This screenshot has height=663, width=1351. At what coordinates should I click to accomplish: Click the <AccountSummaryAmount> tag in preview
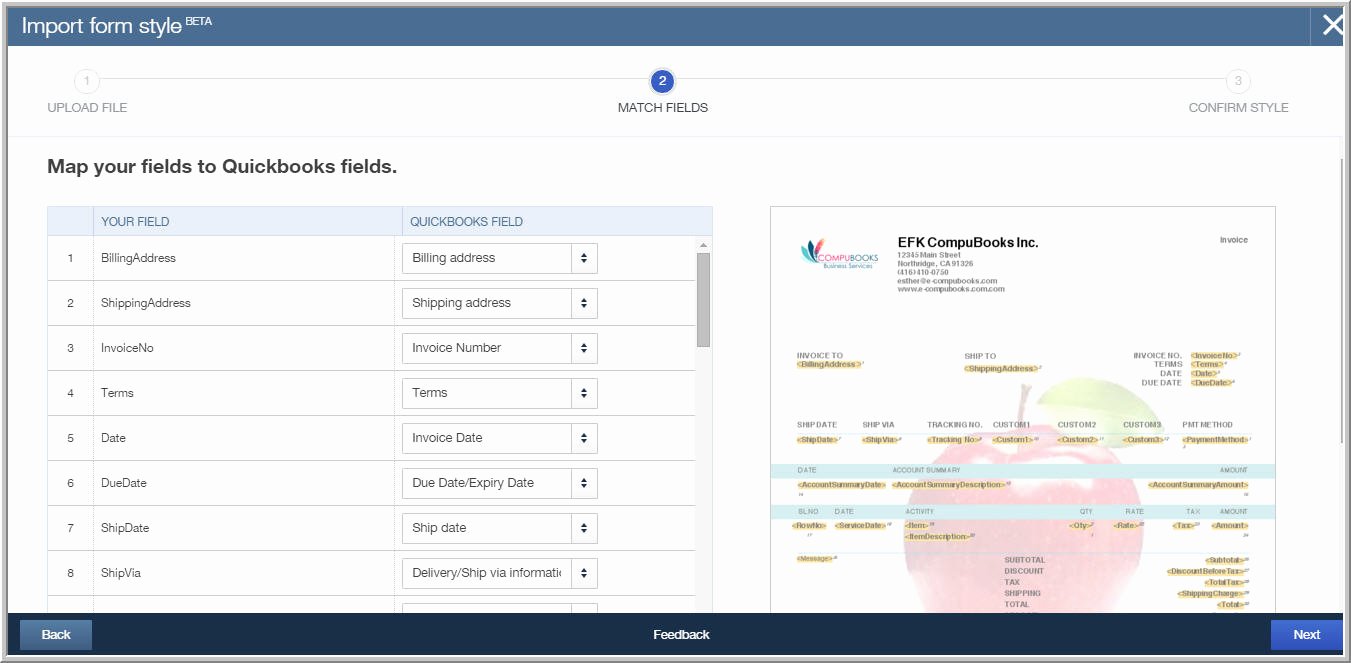pos(1198,485)
